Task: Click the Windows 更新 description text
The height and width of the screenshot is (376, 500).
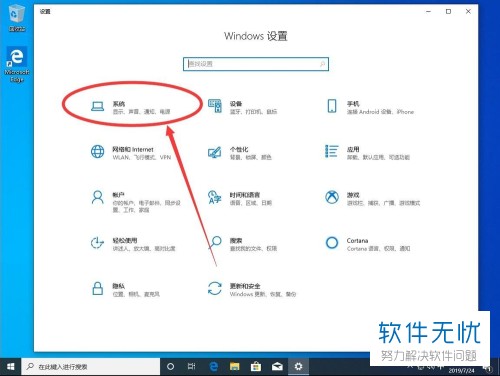Action: pyautogui.click(x=263, y=294)
